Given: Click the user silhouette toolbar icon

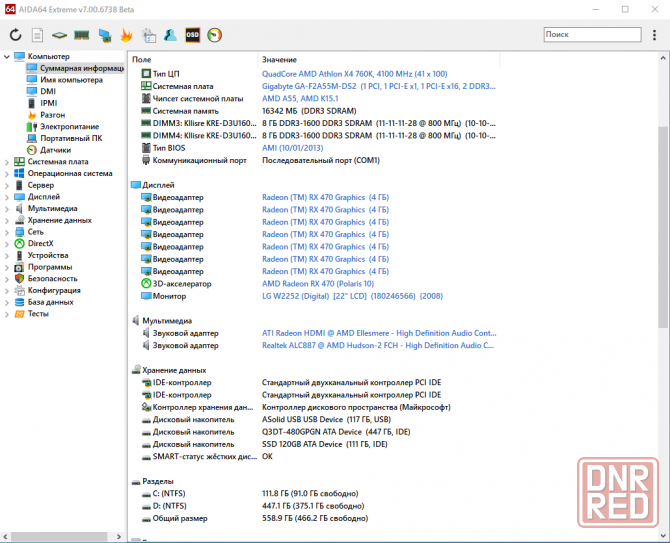Looking at the screenshot, I should tap(171, 35).
